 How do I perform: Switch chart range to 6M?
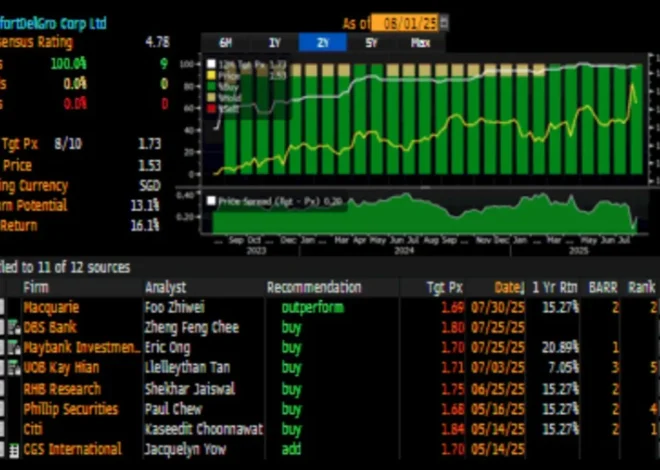(x=226, y=42)
